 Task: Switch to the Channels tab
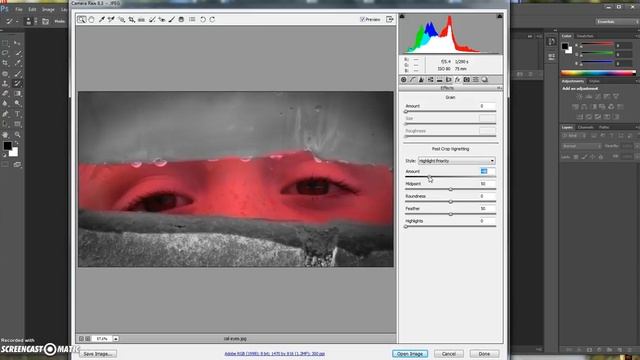(x=585, y=127)
